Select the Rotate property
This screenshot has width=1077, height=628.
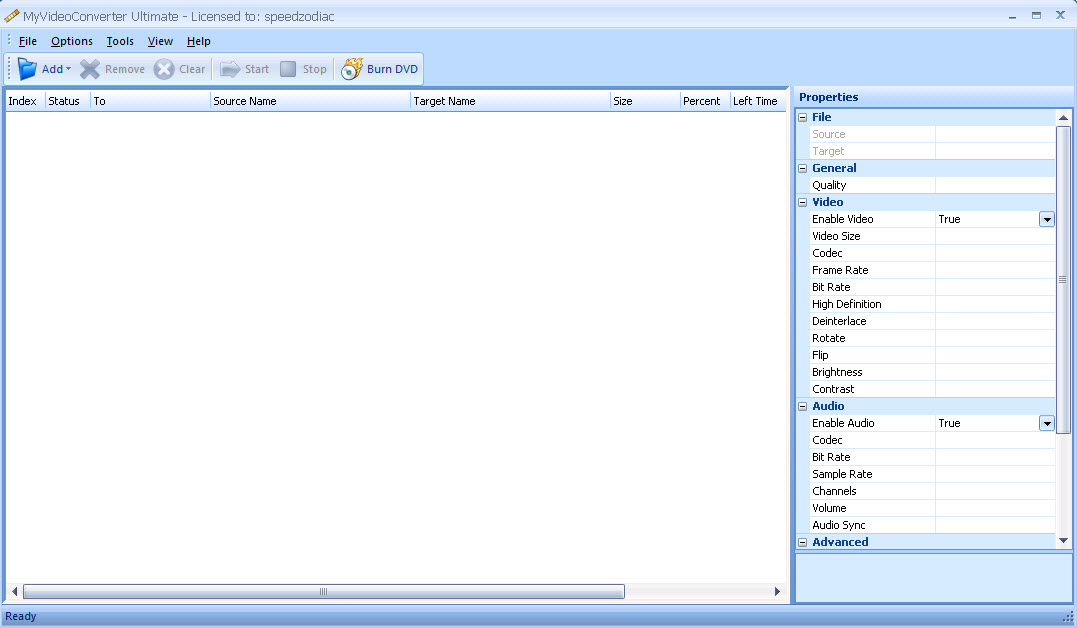[x=933, y=338]
